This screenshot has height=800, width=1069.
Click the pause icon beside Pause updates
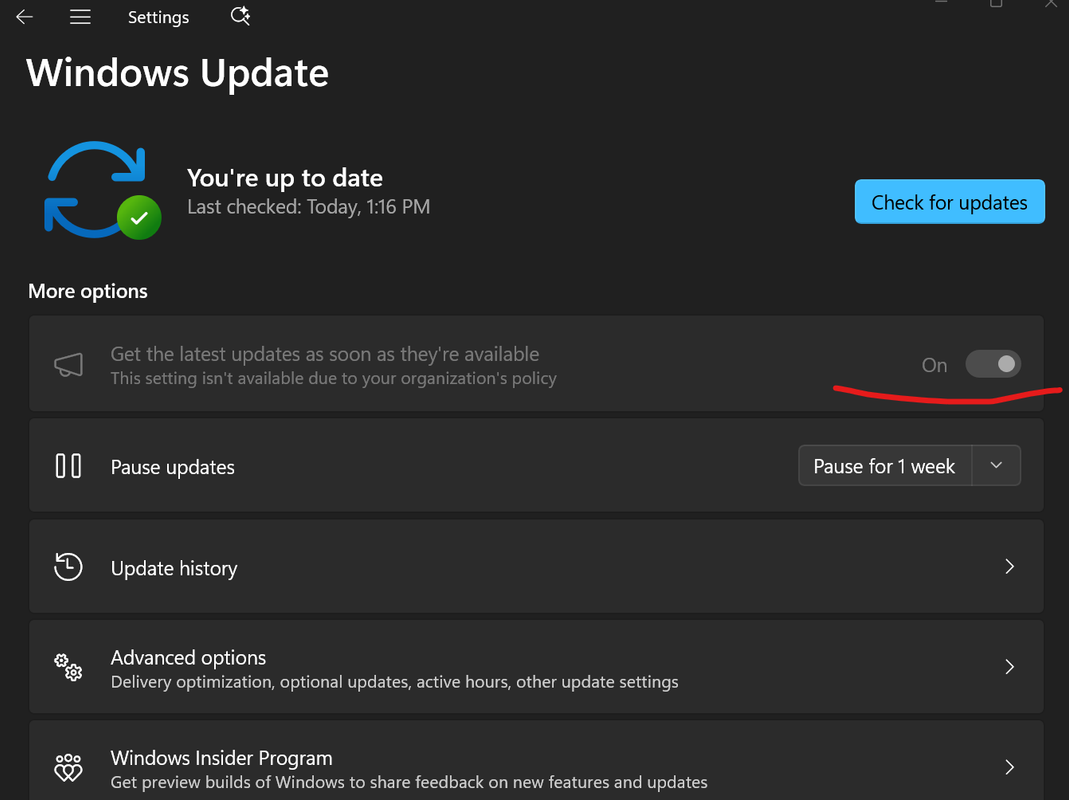68,466
